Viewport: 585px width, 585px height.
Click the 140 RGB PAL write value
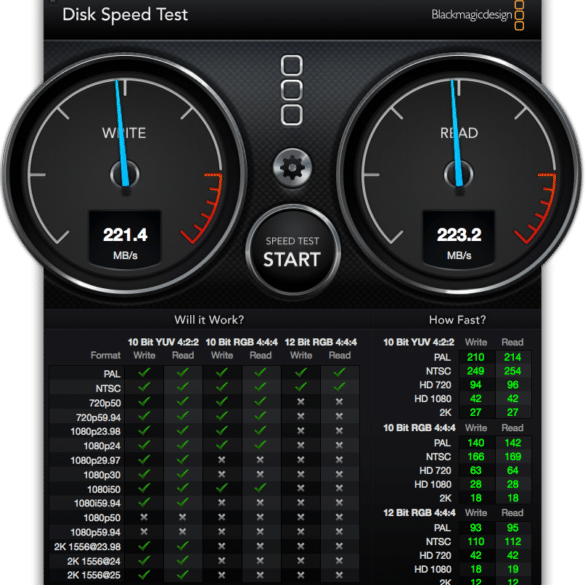click(x=476, y=443)
